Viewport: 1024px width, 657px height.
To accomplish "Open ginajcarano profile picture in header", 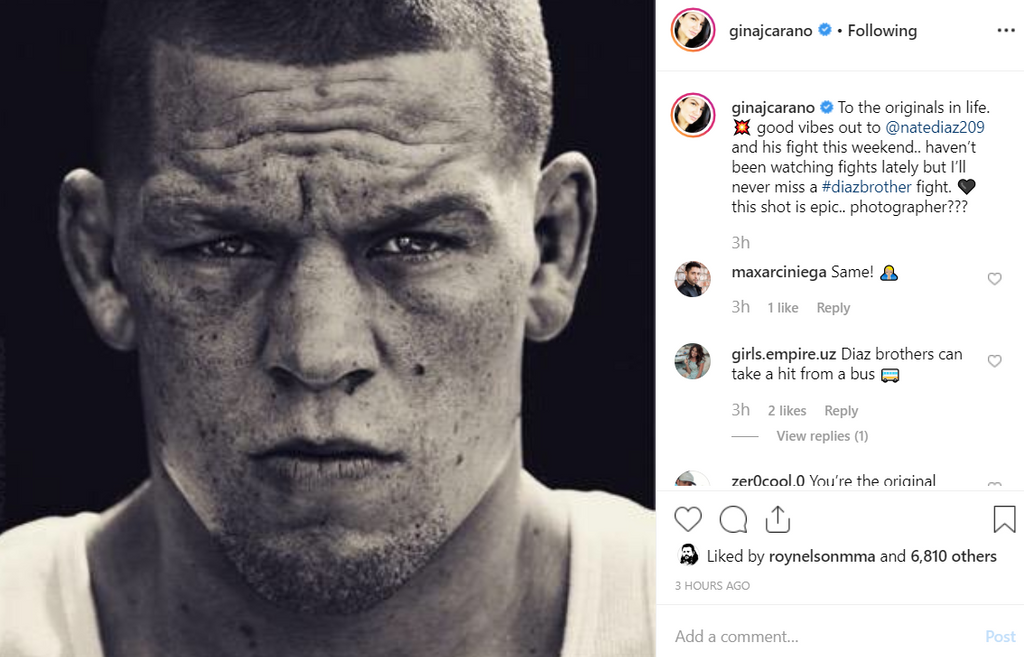I will (692, 31).
